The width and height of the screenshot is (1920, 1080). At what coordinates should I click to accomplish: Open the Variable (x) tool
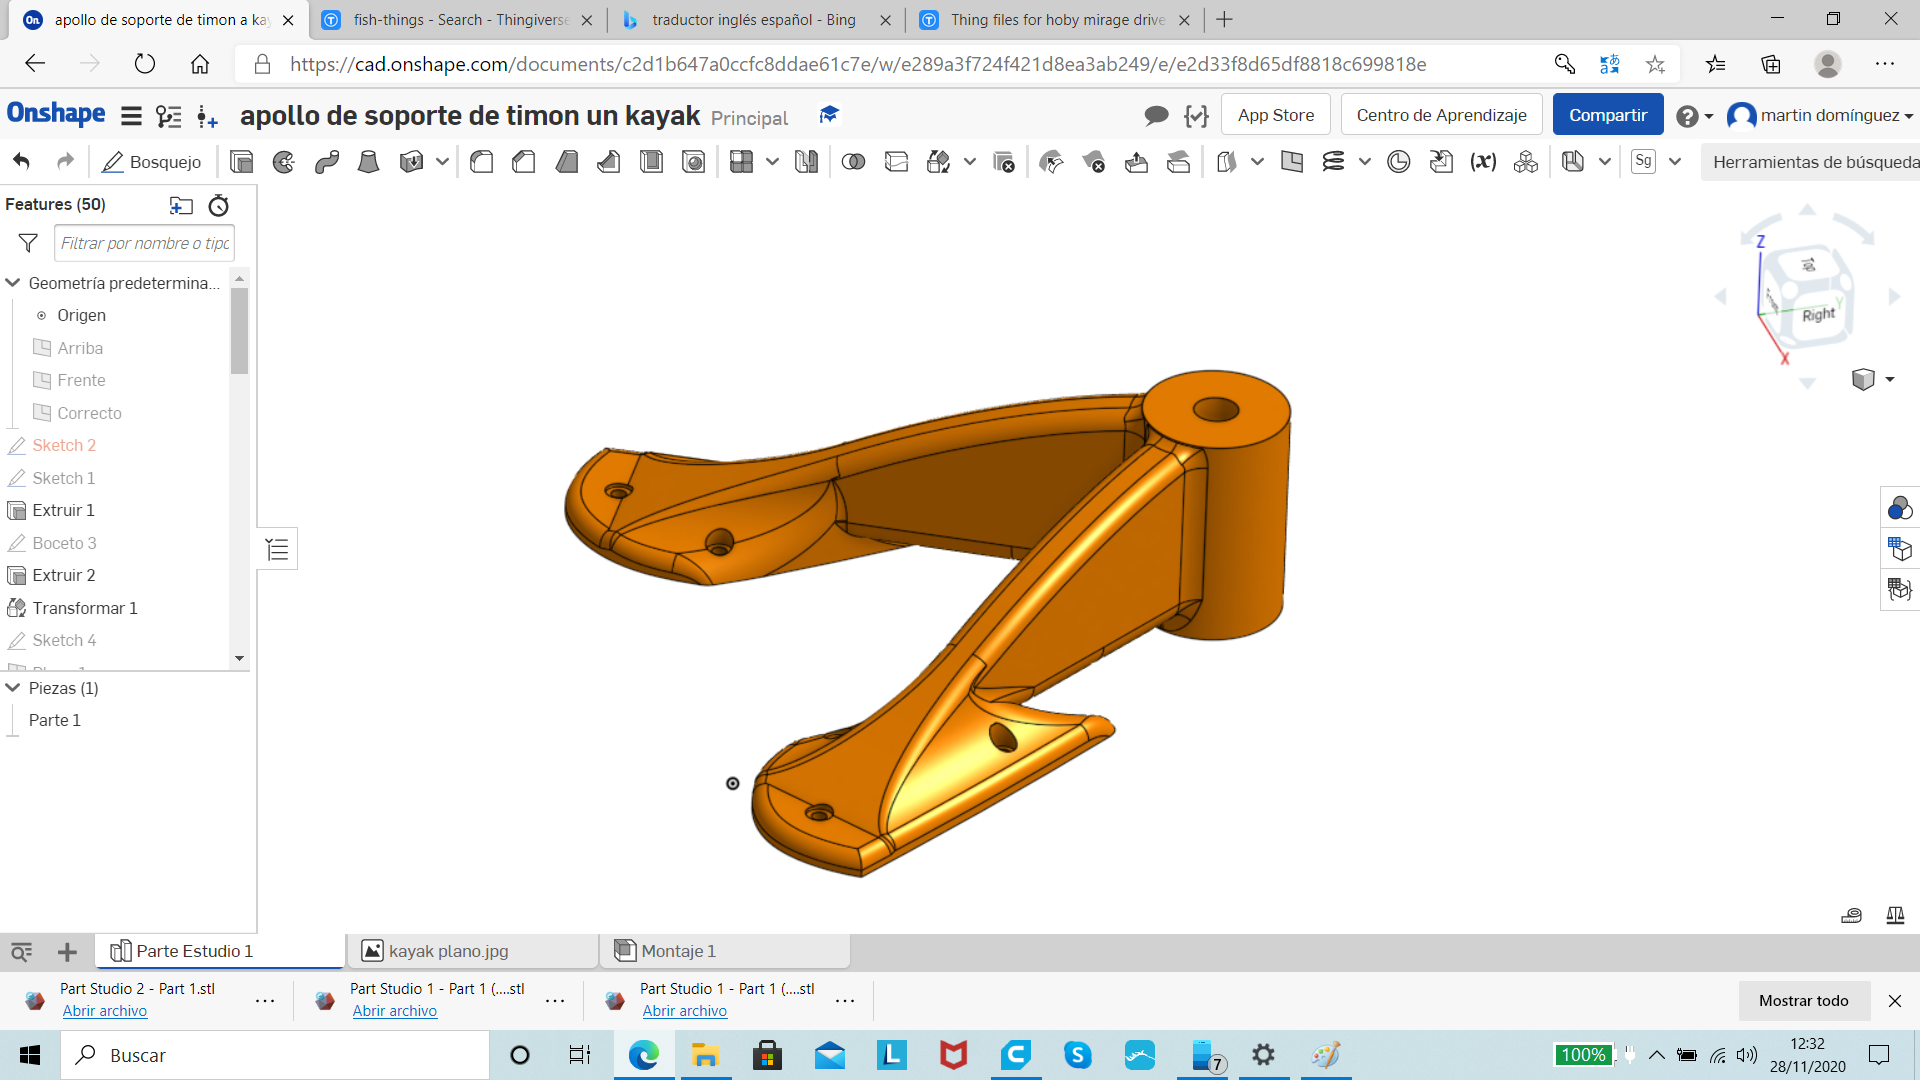(x=1483, y=162)
